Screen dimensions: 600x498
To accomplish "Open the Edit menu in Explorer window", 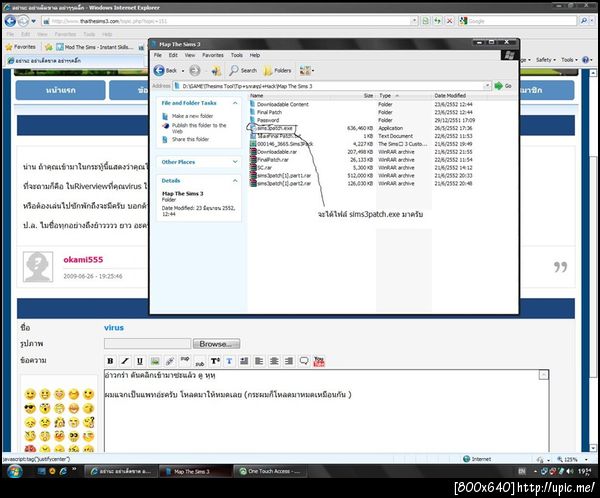I will (x=173, y=55).
